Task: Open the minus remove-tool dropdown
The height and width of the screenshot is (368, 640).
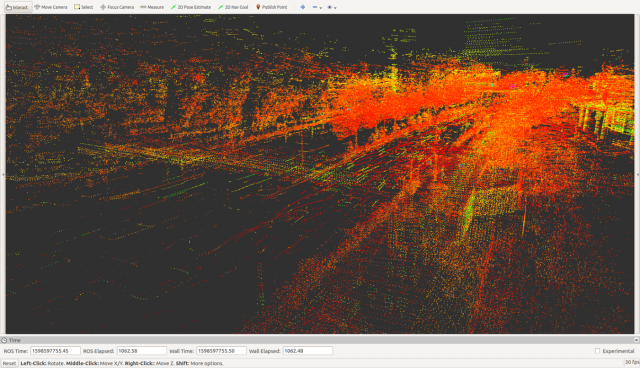Action: 317,7
